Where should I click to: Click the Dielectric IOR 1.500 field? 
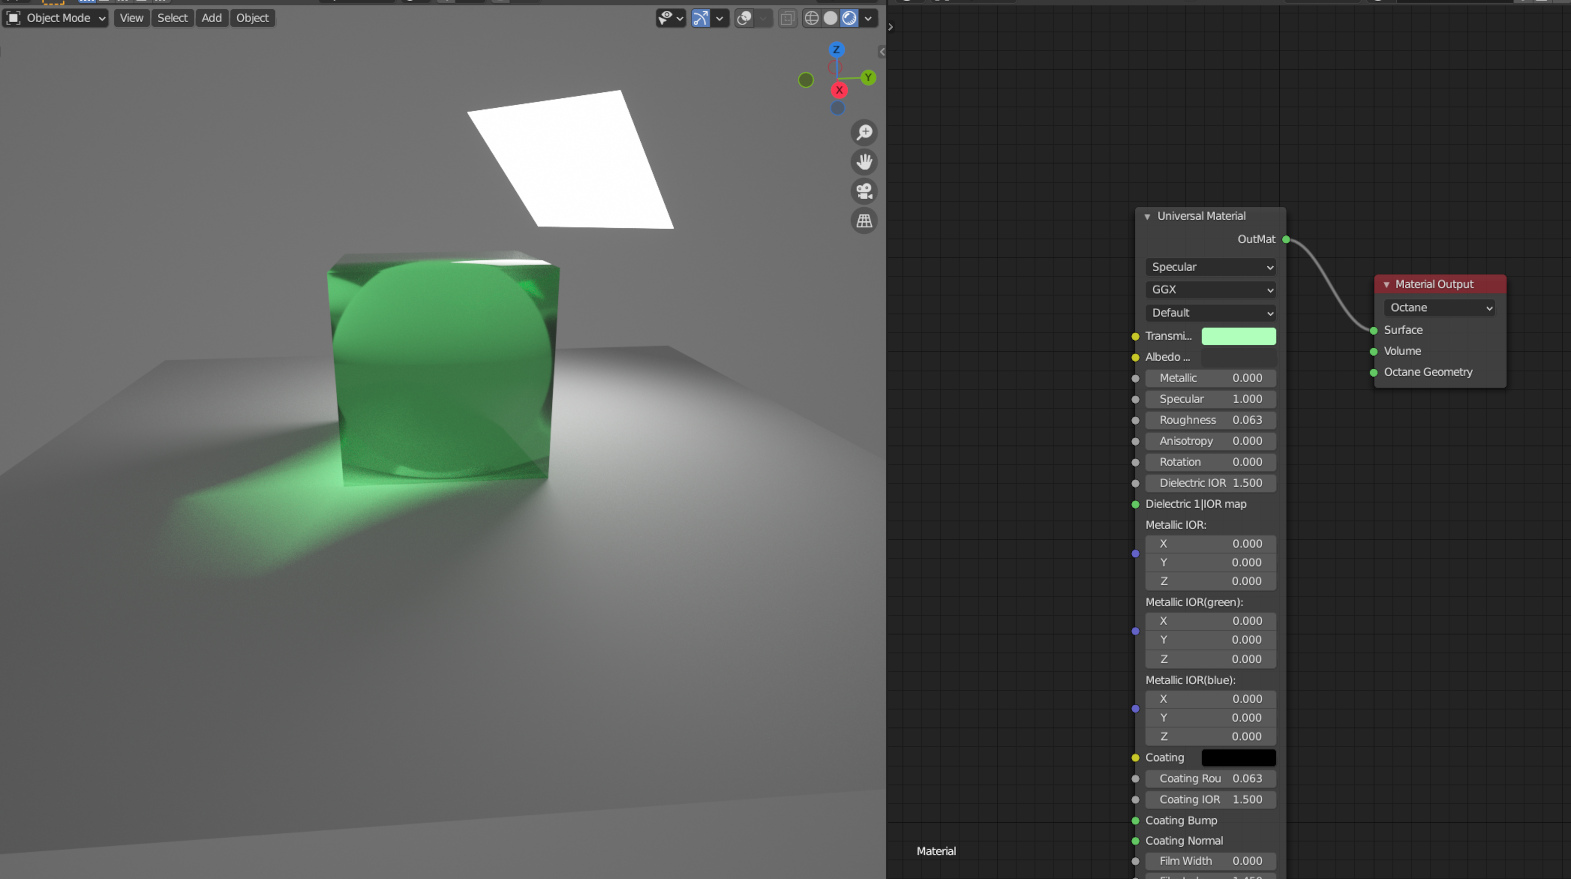tap(1211, 483)
